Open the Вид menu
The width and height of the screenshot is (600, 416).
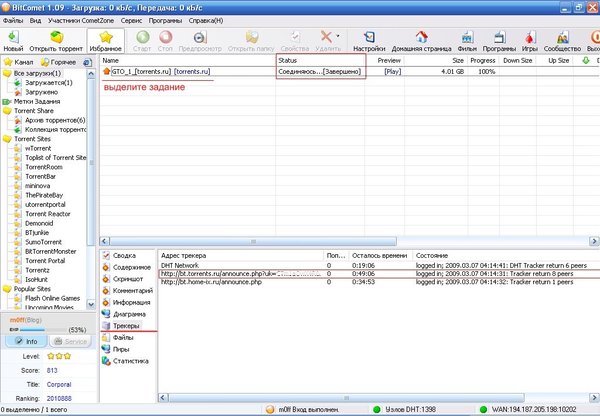[x=35, y=21]
